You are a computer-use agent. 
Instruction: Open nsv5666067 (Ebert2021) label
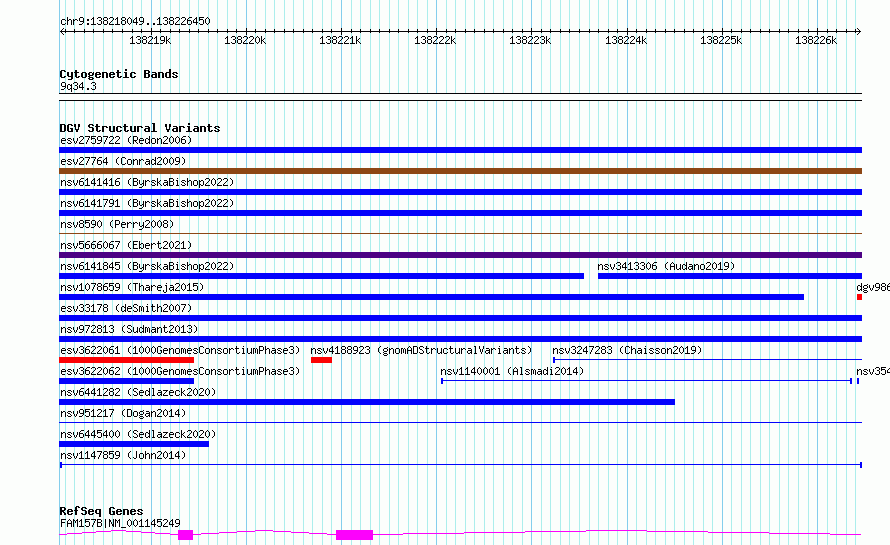tap(126, 245)
